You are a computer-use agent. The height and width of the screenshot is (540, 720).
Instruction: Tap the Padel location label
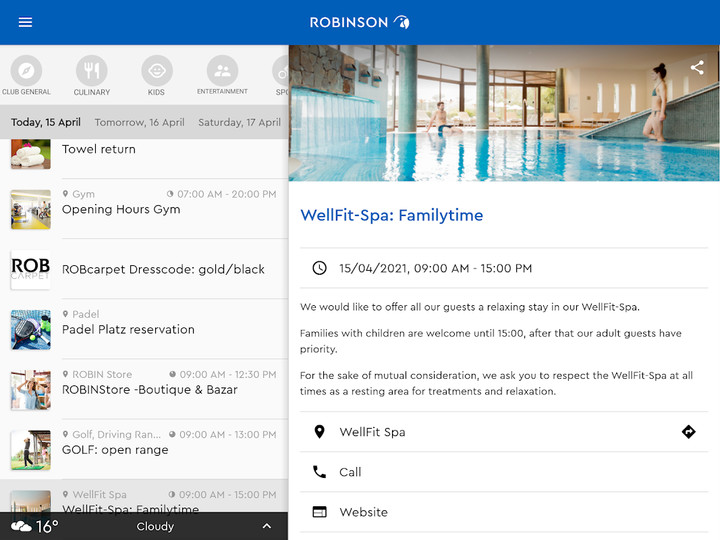tap(85, 314)
